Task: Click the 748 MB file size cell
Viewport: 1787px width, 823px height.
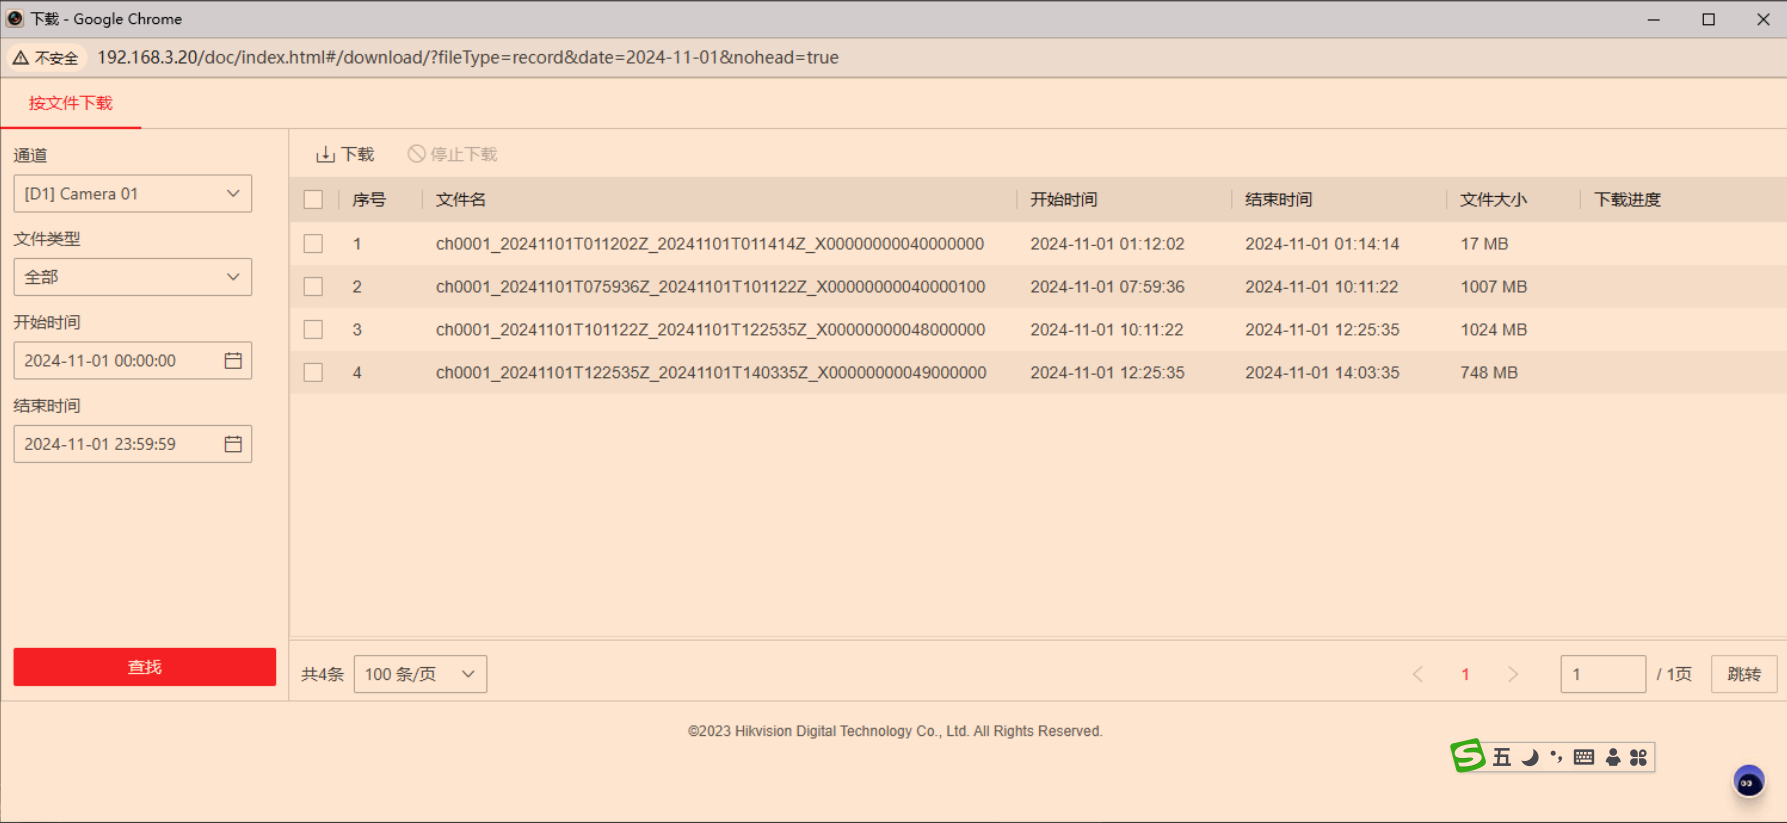Action: pos(1489,373)
